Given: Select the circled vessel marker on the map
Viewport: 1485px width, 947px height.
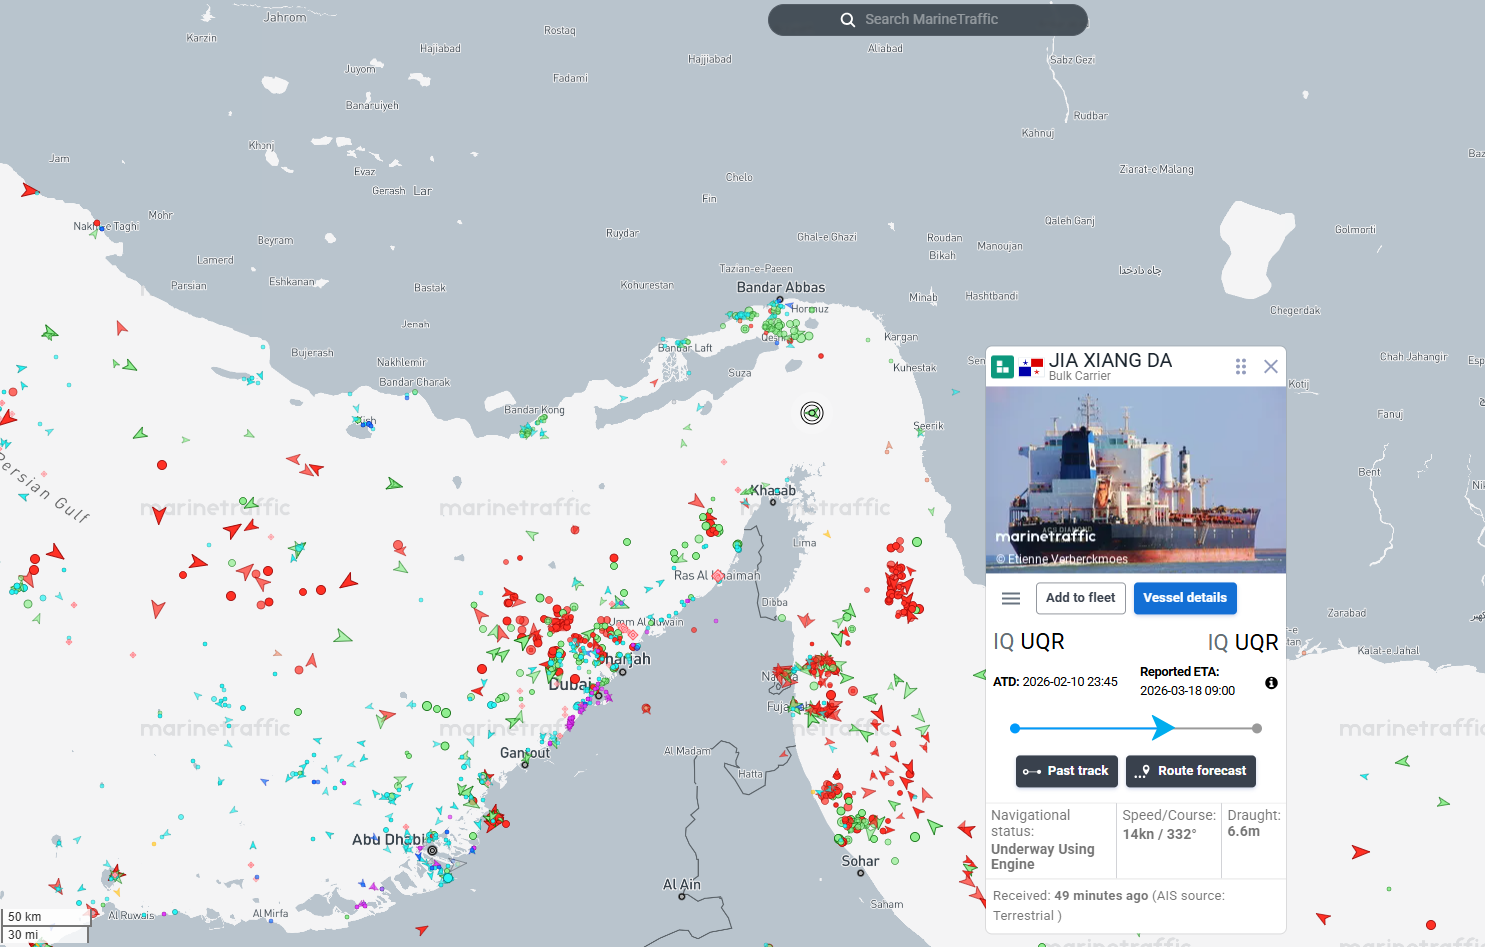Looking at the screenshot, I should [812, 413].
